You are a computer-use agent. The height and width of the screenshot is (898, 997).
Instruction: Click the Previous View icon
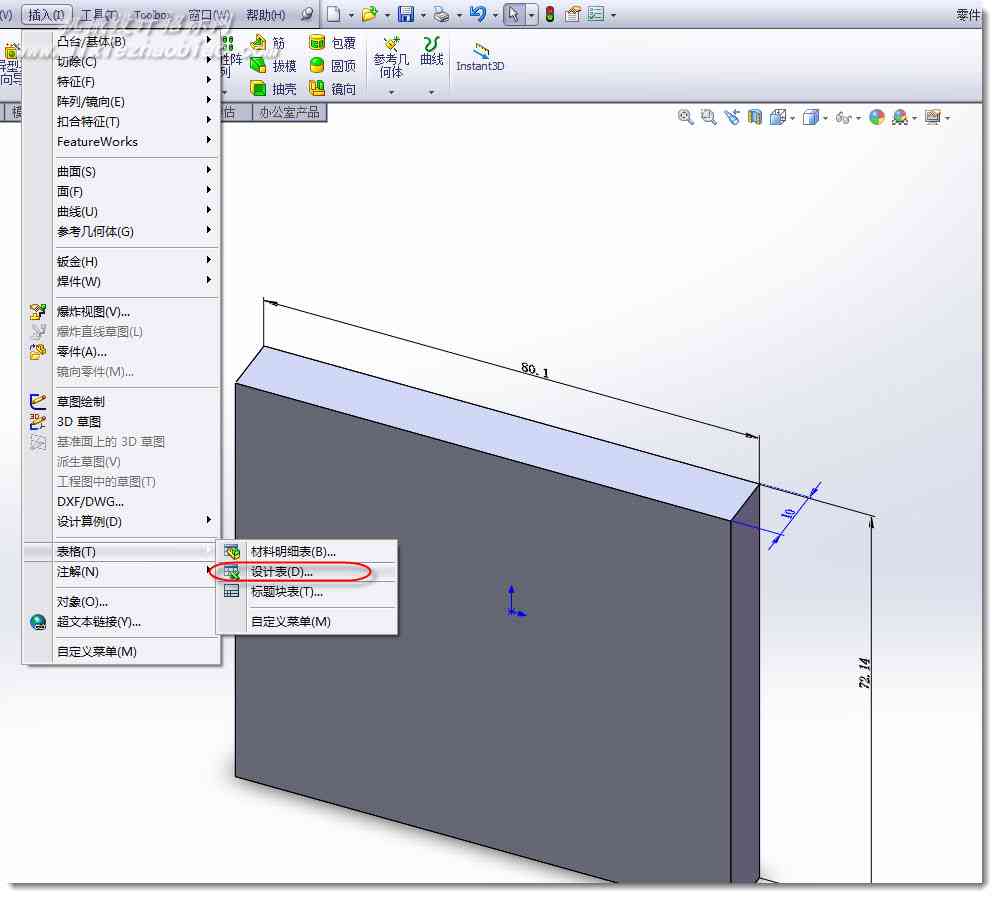click(731, 117)
